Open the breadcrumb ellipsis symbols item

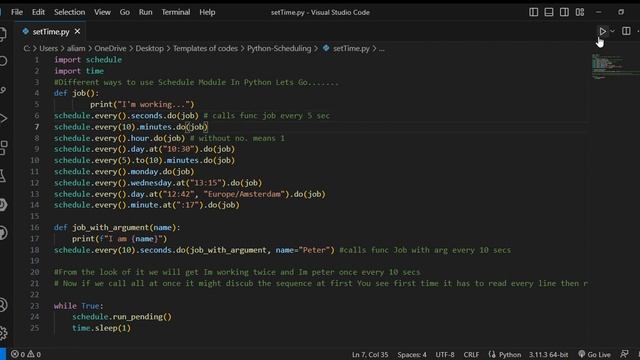[382, 49]
